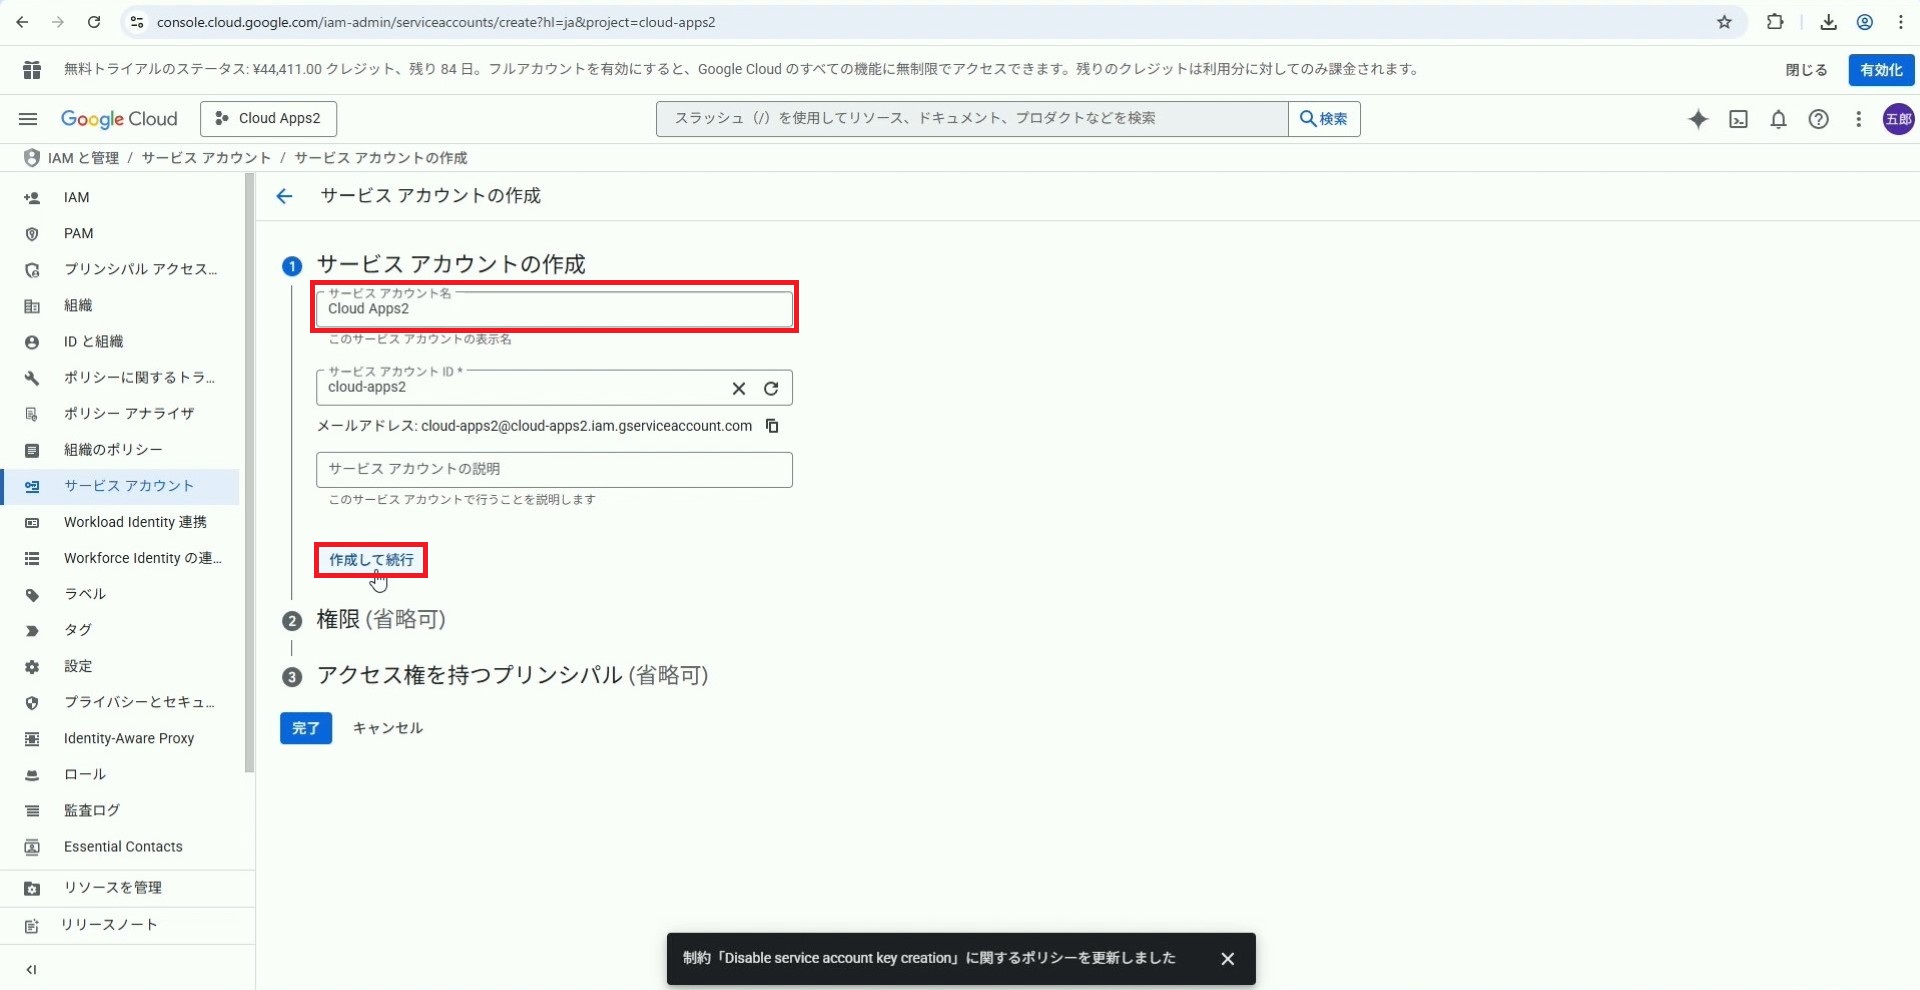Viewport: 1920px width, 990px height.
Task: Open the hamburger navigation menu
Action: [28, 119]
